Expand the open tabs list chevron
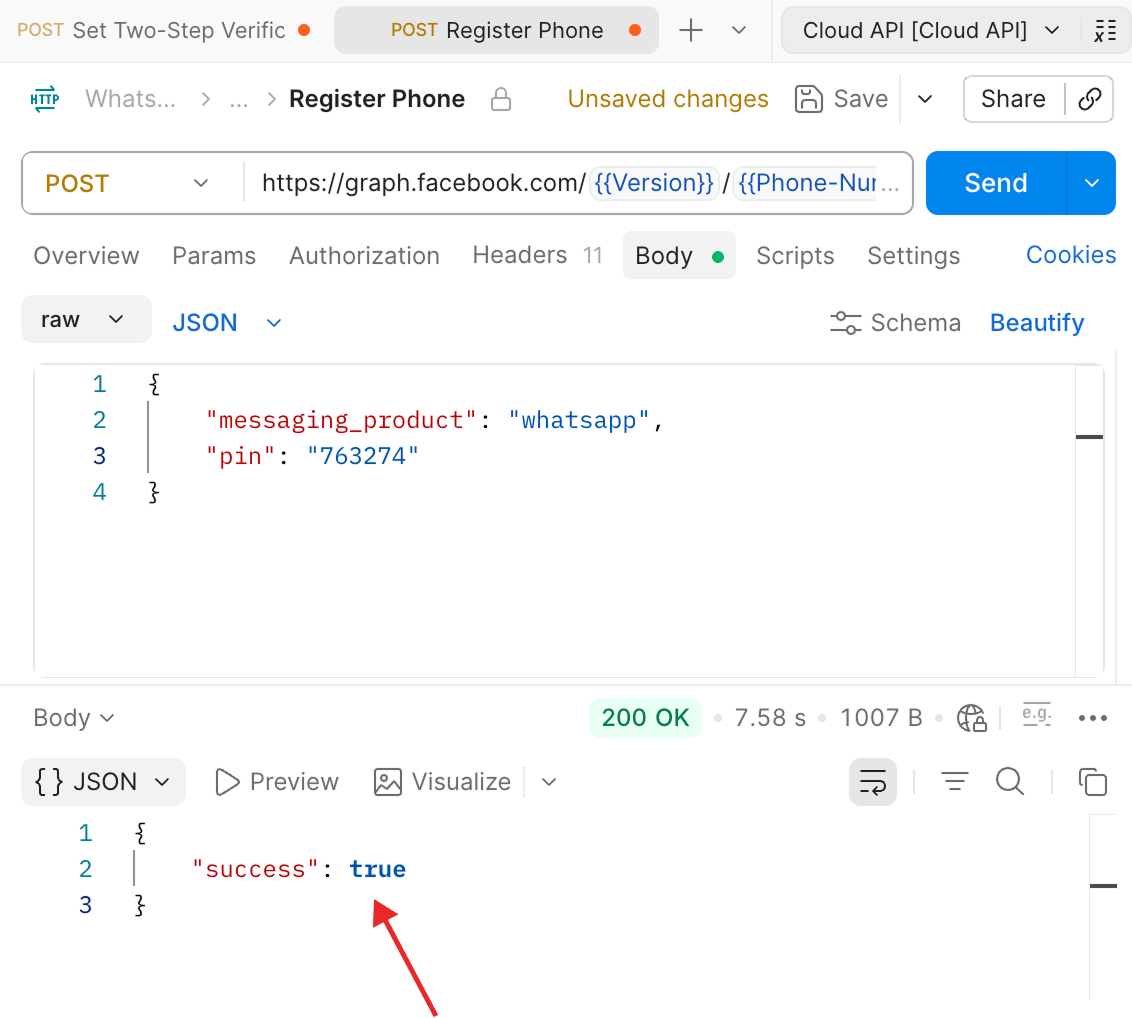This screenshot has height=1018, width=1132. tap(739, 30)
